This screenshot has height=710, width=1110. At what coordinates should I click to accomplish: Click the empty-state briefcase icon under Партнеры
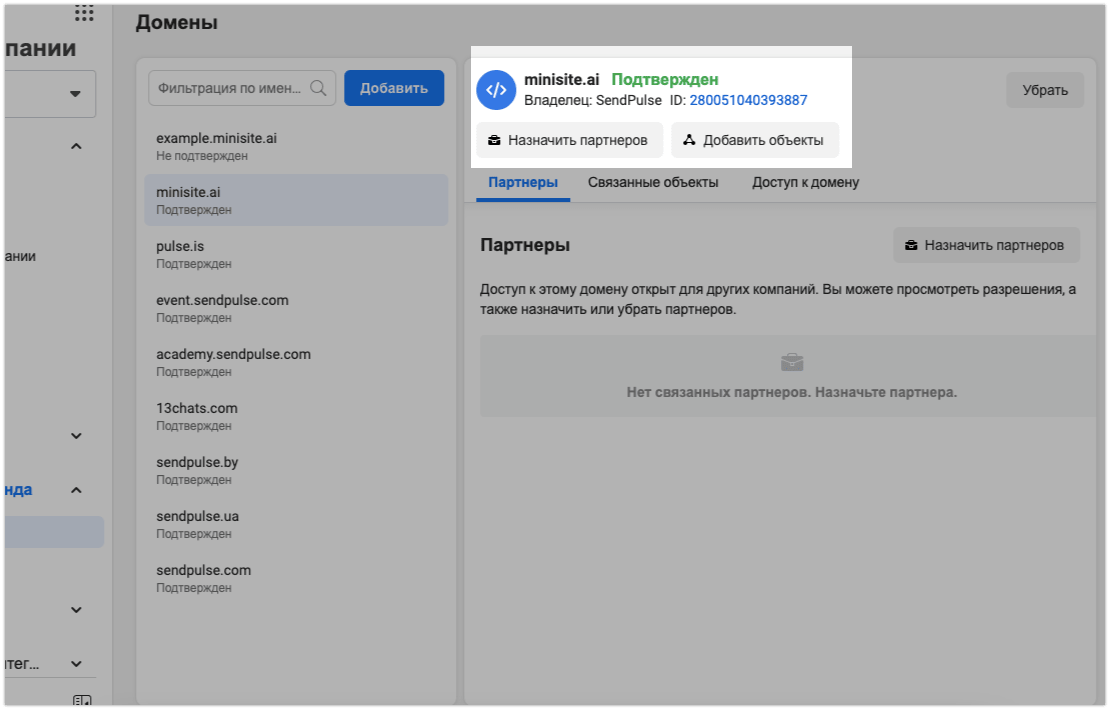coord(791,362)
